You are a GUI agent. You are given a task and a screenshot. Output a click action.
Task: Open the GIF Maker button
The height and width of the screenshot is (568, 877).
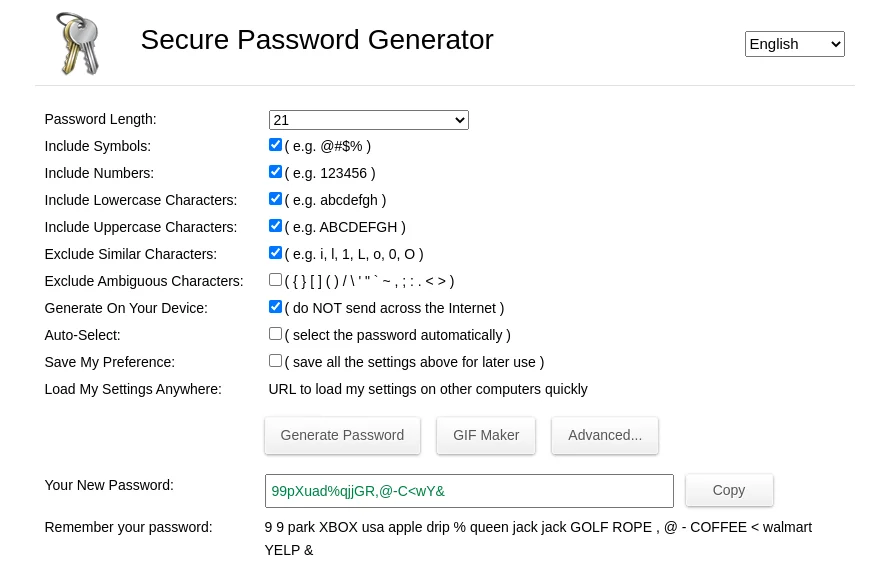coord(486,435)
